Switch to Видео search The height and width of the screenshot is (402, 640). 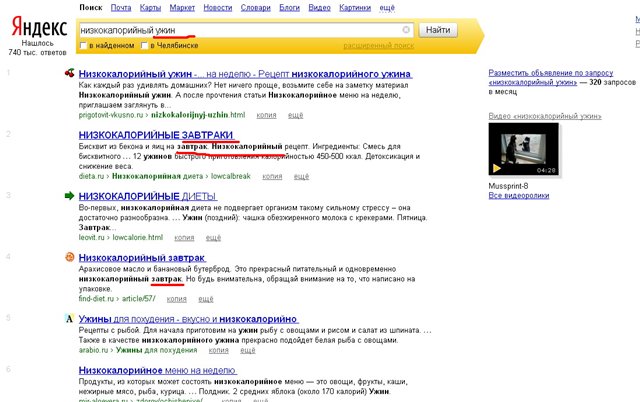(x=319, y=7)
